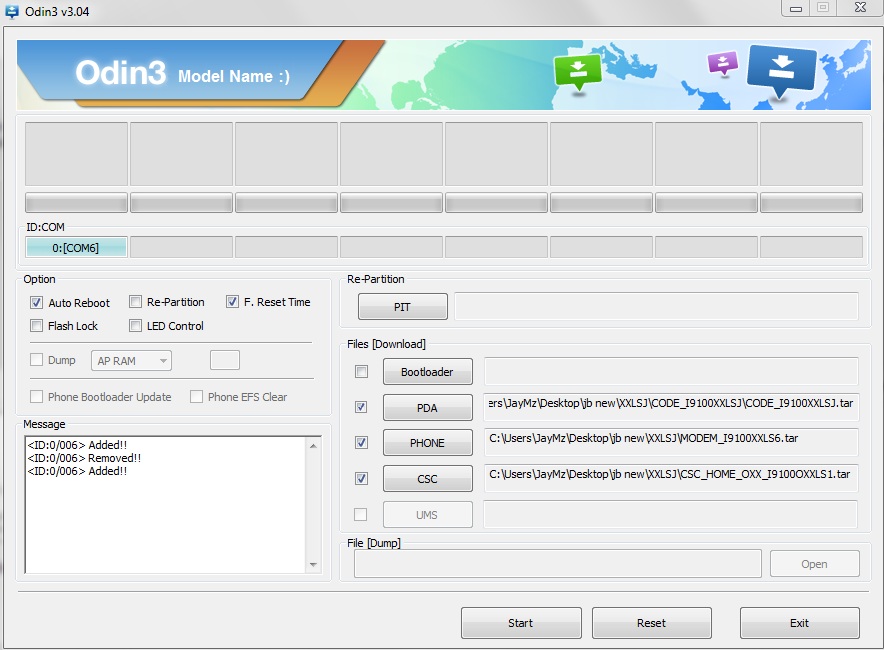Click the Reset button
This screenshot has width=884, height=650.
(x=652, y=623)
